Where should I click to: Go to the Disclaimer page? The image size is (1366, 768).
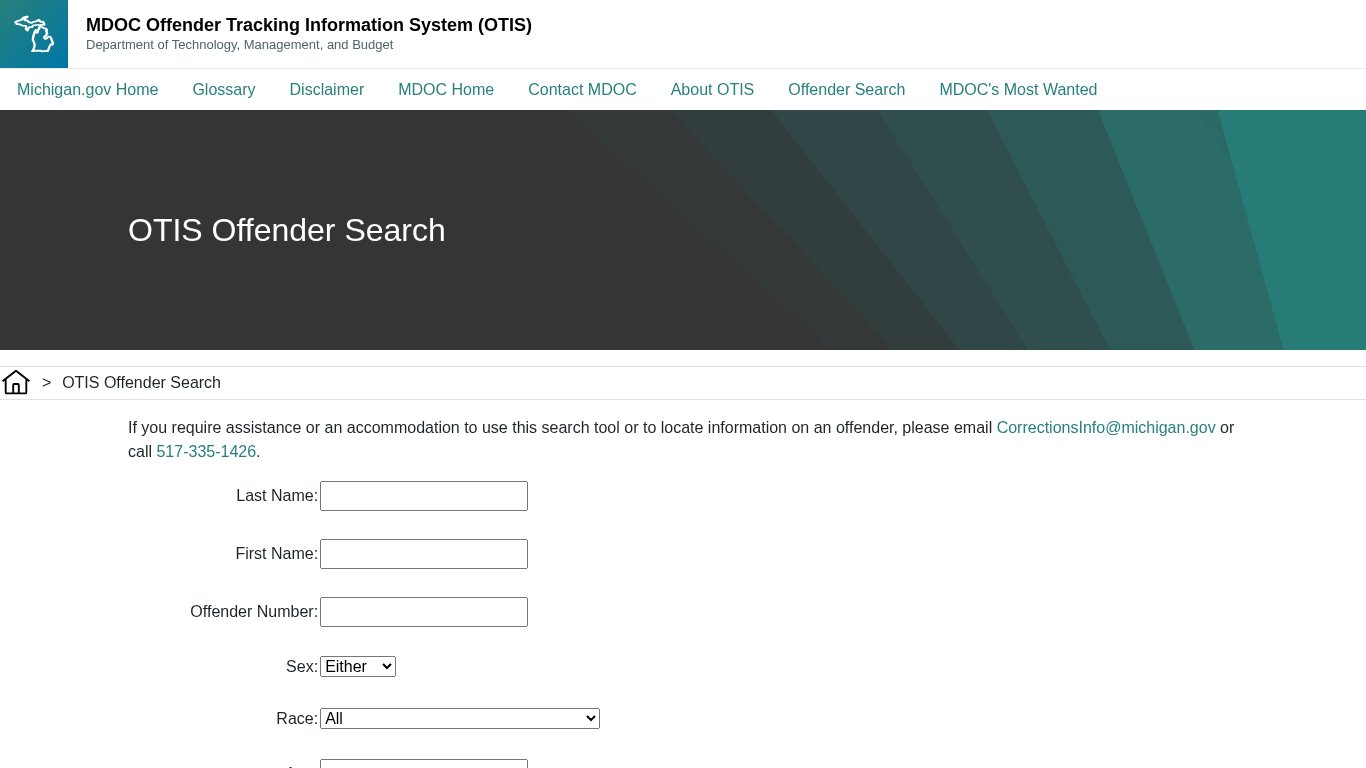coord(327,90)
